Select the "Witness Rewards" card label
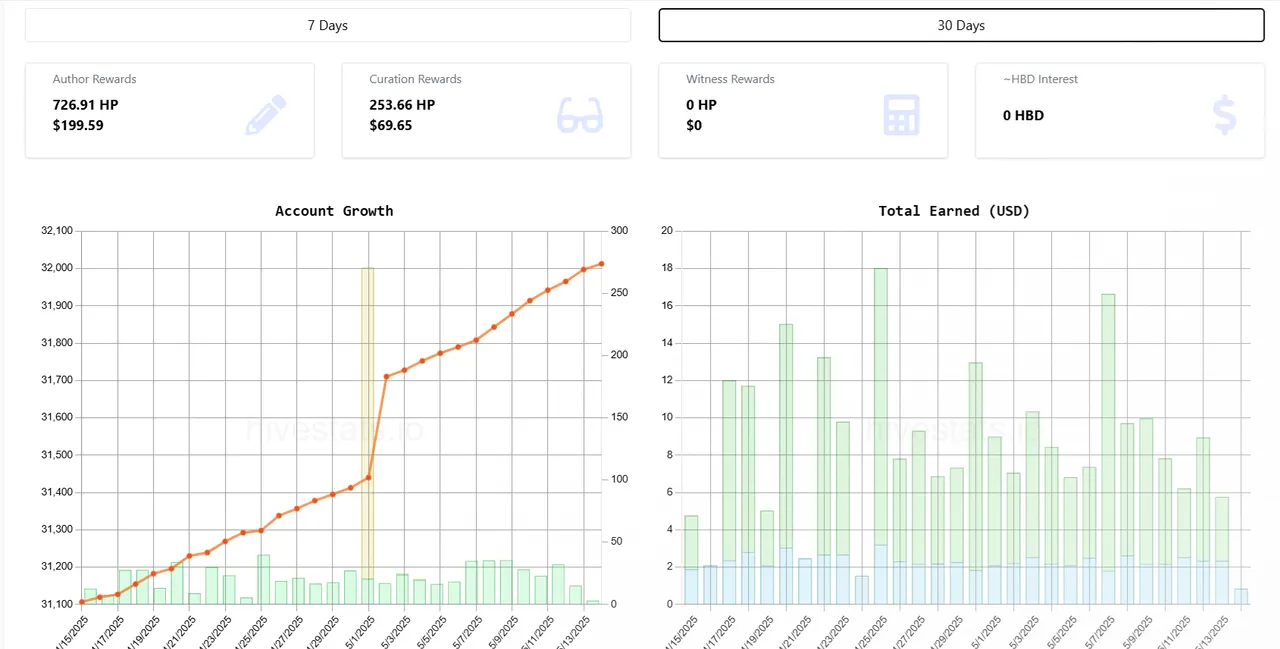The image size is (1280, 649). point(730,79)
